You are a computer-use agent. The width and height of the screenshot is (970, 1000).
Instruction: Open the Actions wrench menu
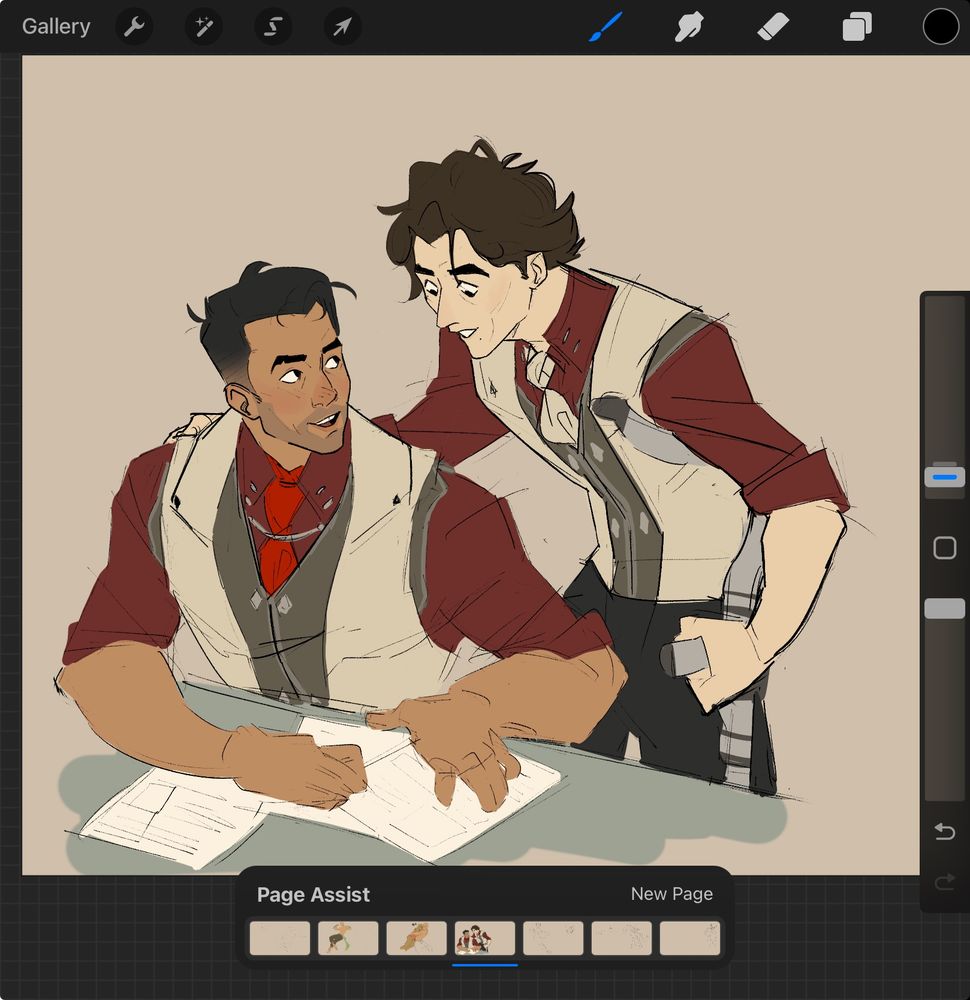(x=134, y=27)
